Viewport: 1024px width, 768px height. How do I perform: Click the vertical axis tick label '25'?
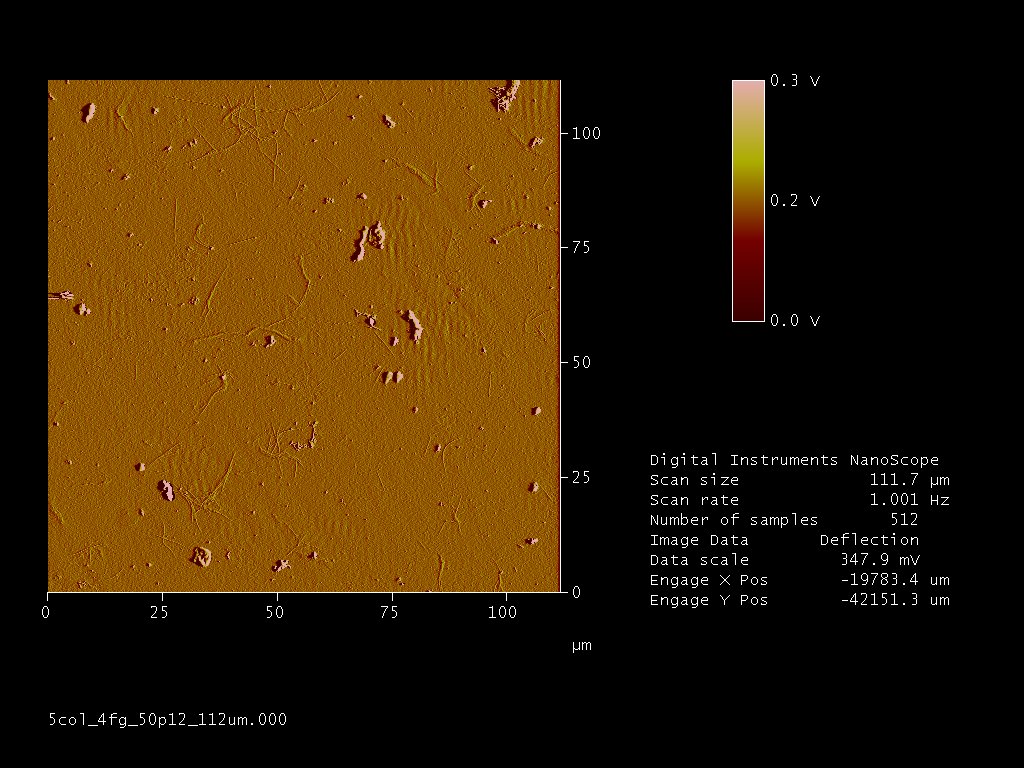point(581,477)
